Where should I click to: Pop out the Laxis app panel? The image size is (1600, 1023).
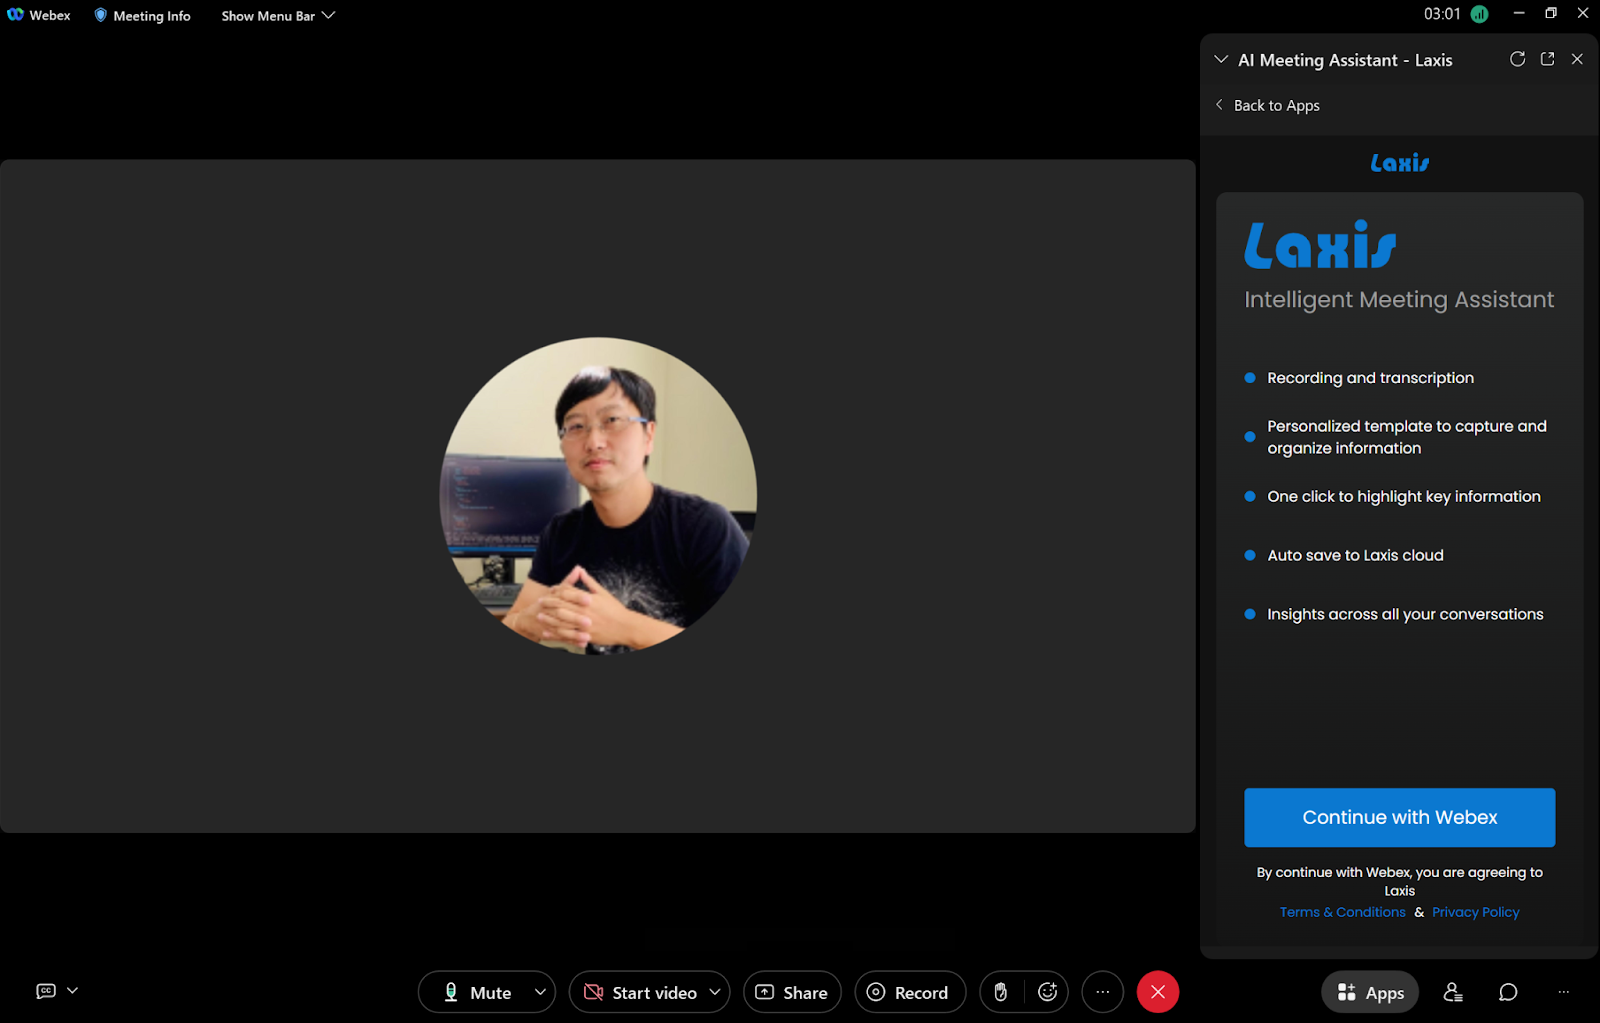coord(1547,59)
